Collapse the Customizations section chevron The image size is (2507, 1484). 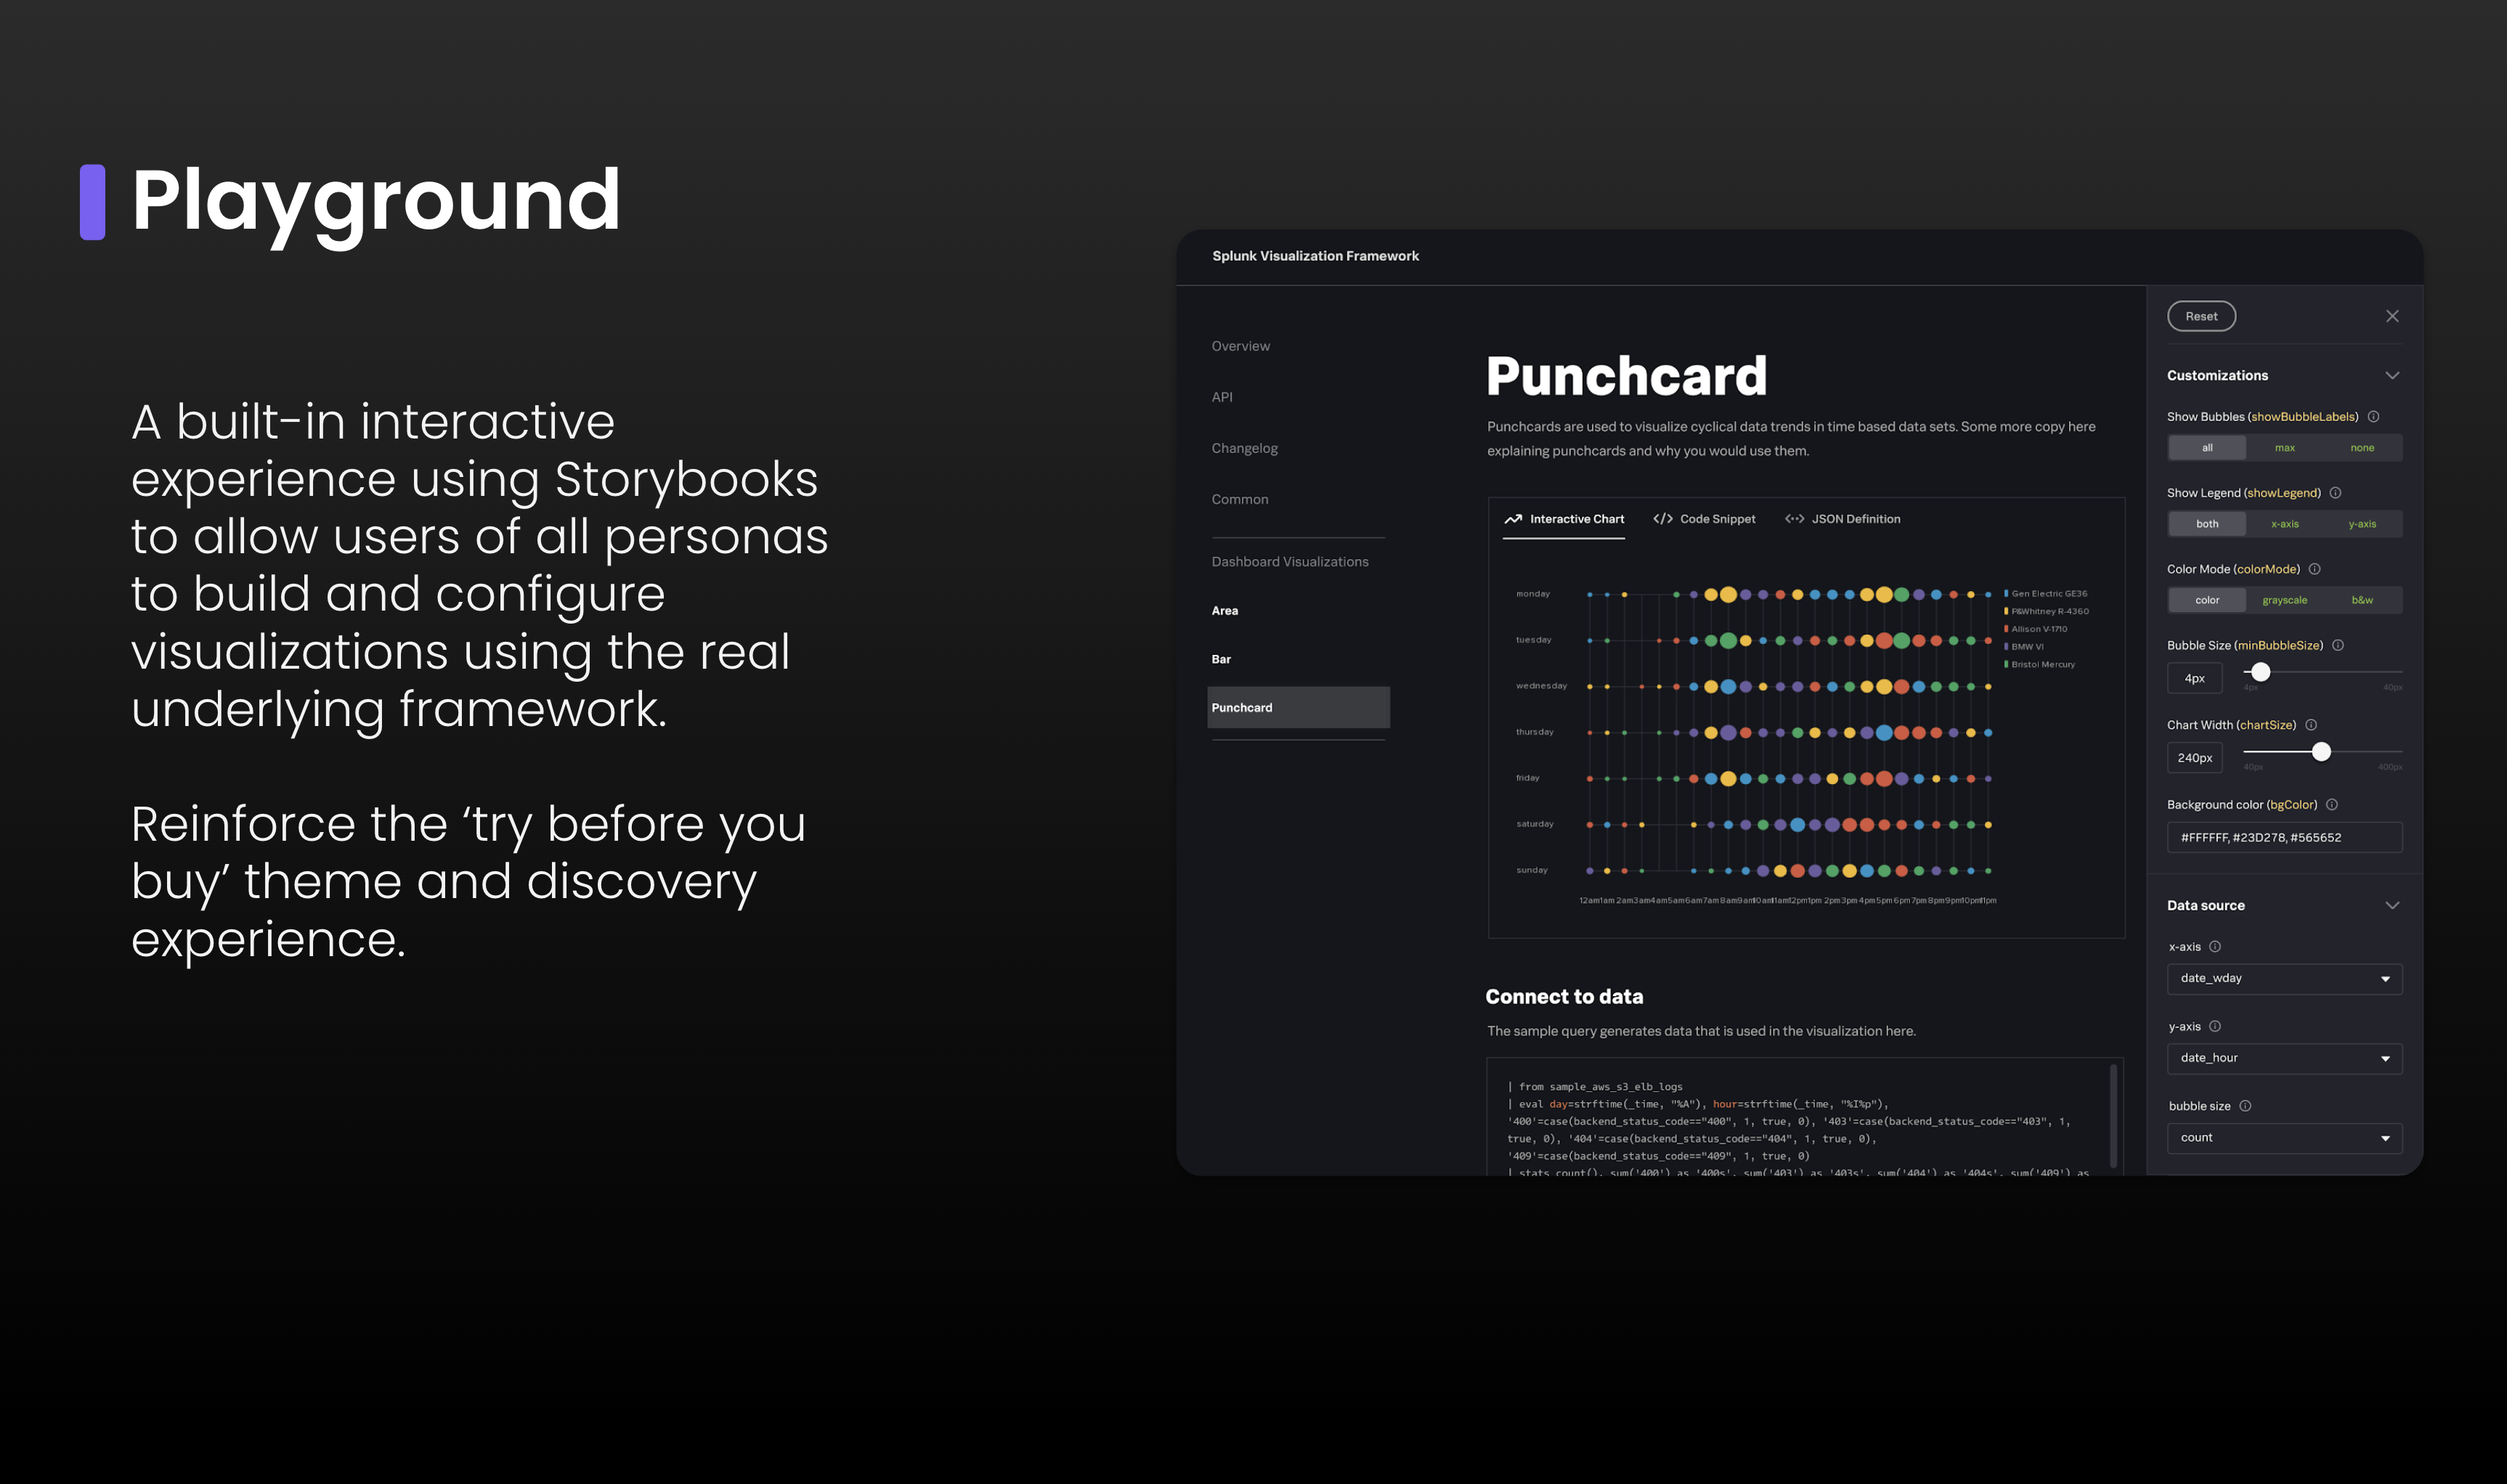2392,376
